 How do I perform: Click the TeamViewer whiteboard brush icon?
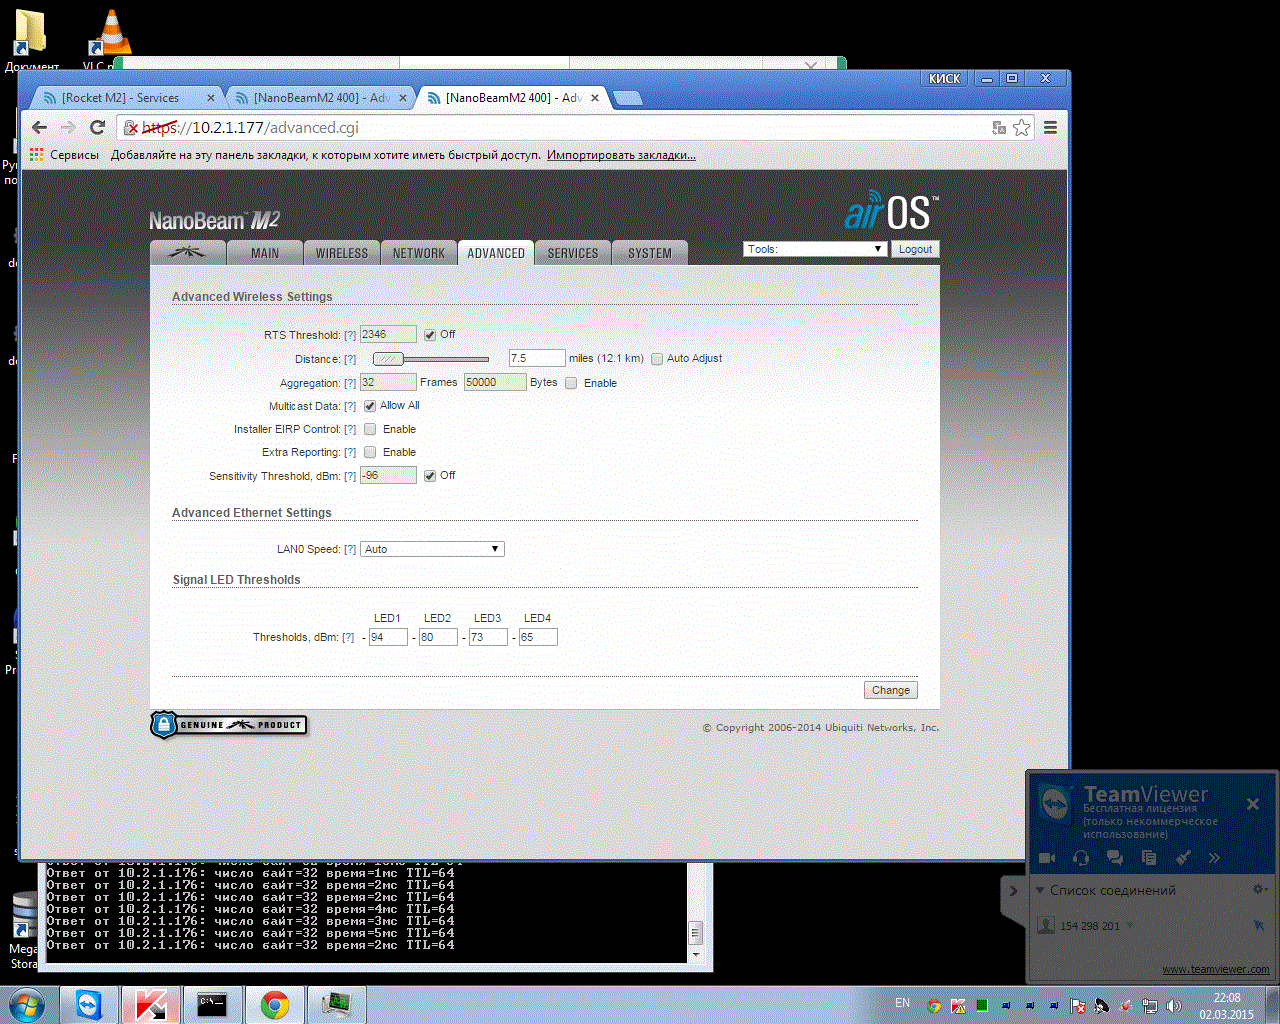pos(1183,858)
